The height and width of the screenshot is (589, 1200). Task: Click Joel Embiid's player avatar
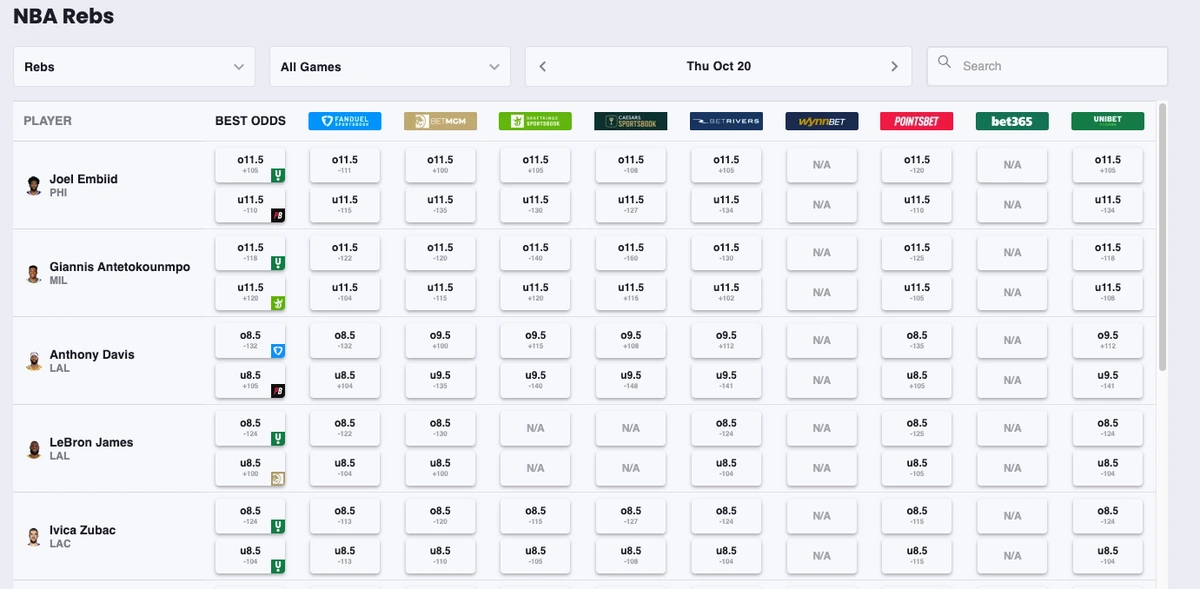point(34,186)
